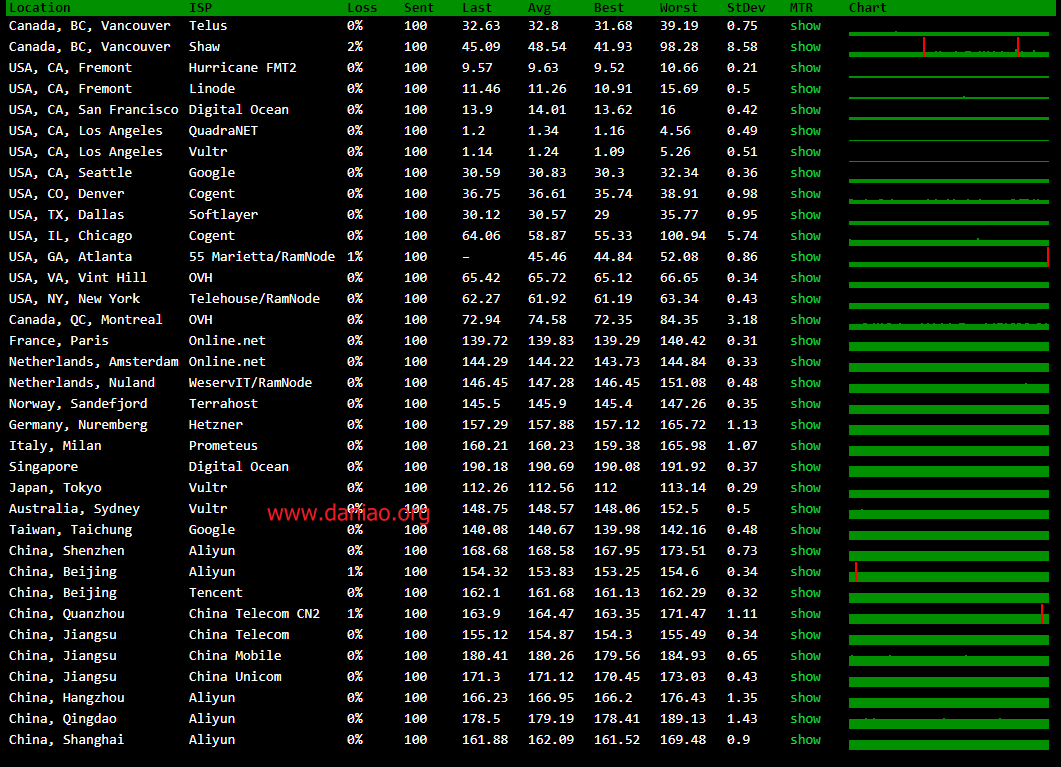Show MTR for Aliyun Shanghai row

[x=805, y=739]
